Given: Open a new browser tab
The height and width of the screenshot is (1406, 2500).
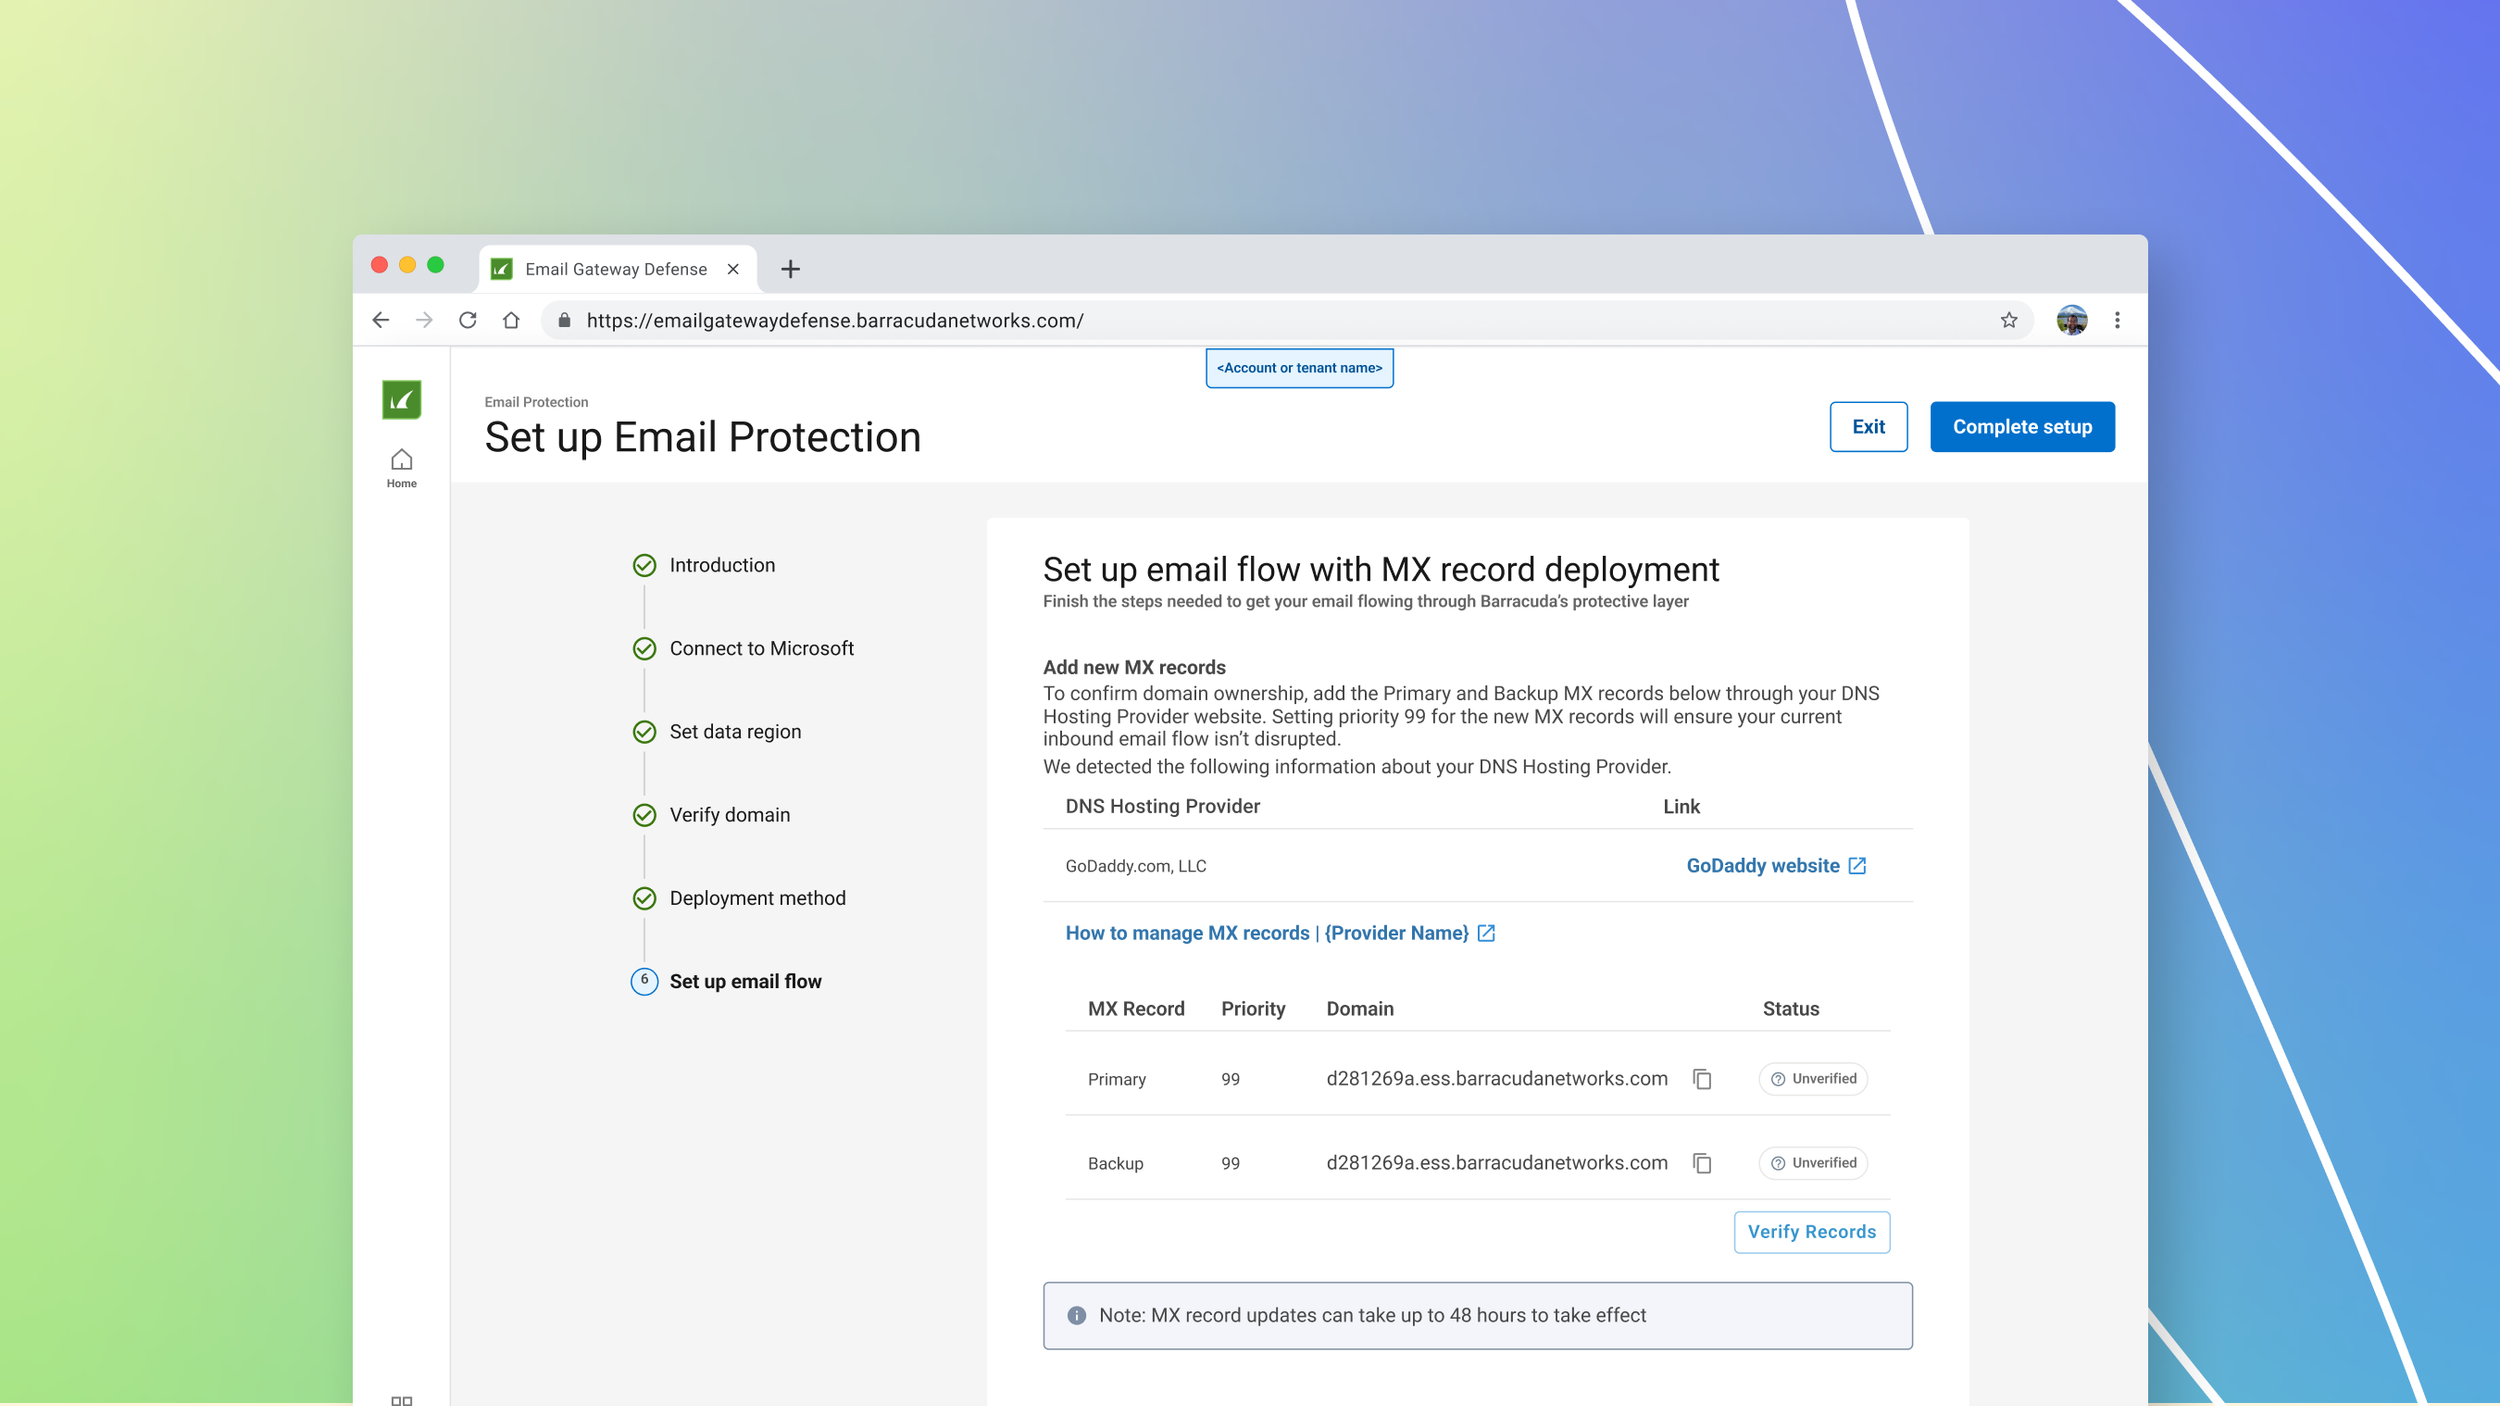Looking at the screenshot, I should (x=790, y=269).
